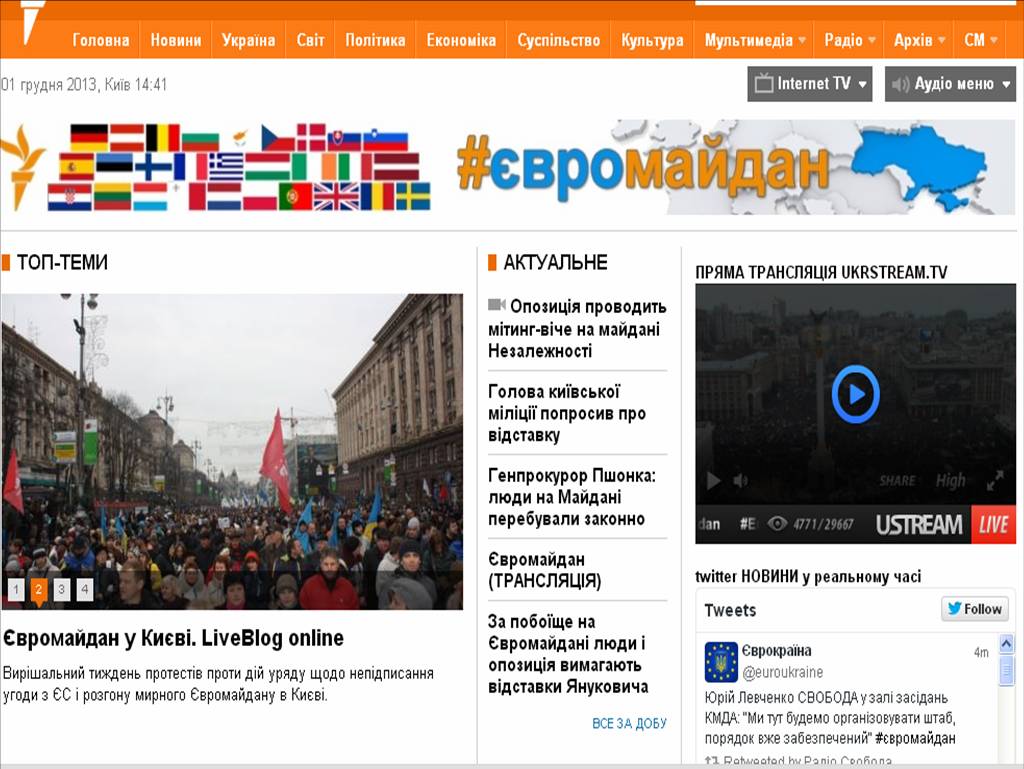Screen dimensions: 1024x769
Task: Go to Новини section
Action: [x=176, y=40]
